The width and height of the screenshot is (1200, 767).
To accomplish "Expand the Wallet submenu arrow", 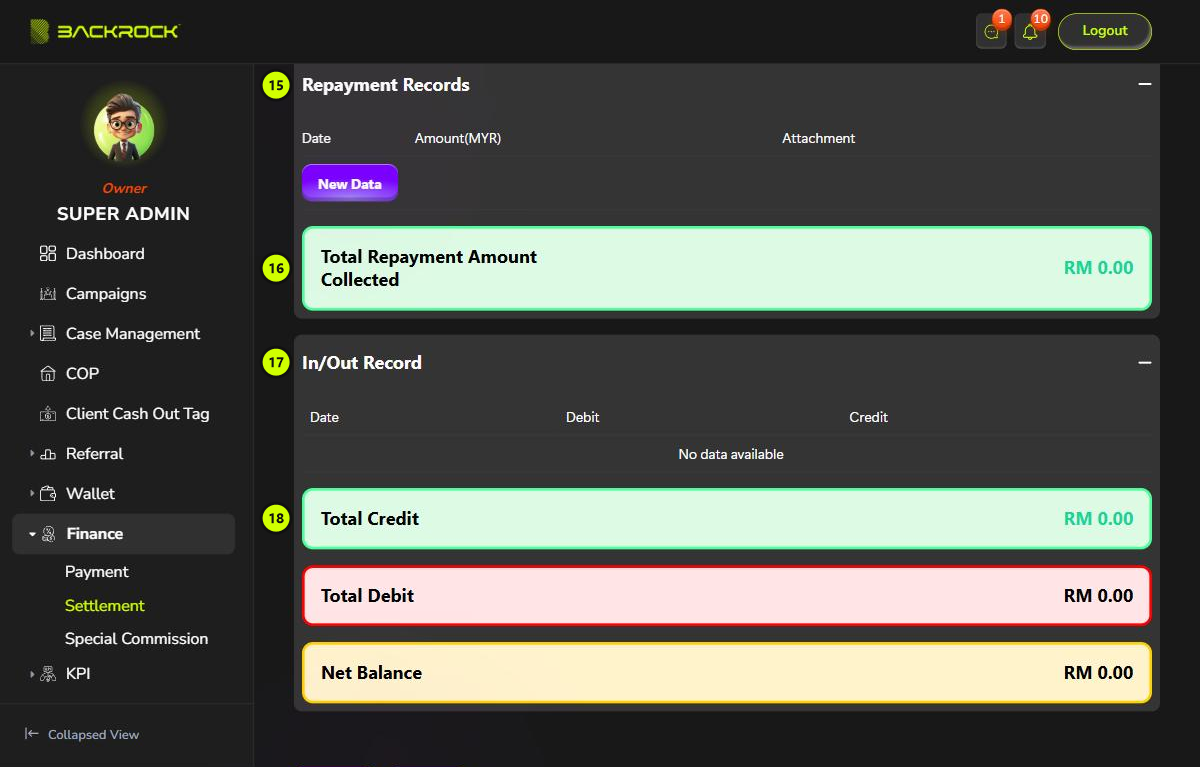I will pyautogui.click(x=32, y=494).
